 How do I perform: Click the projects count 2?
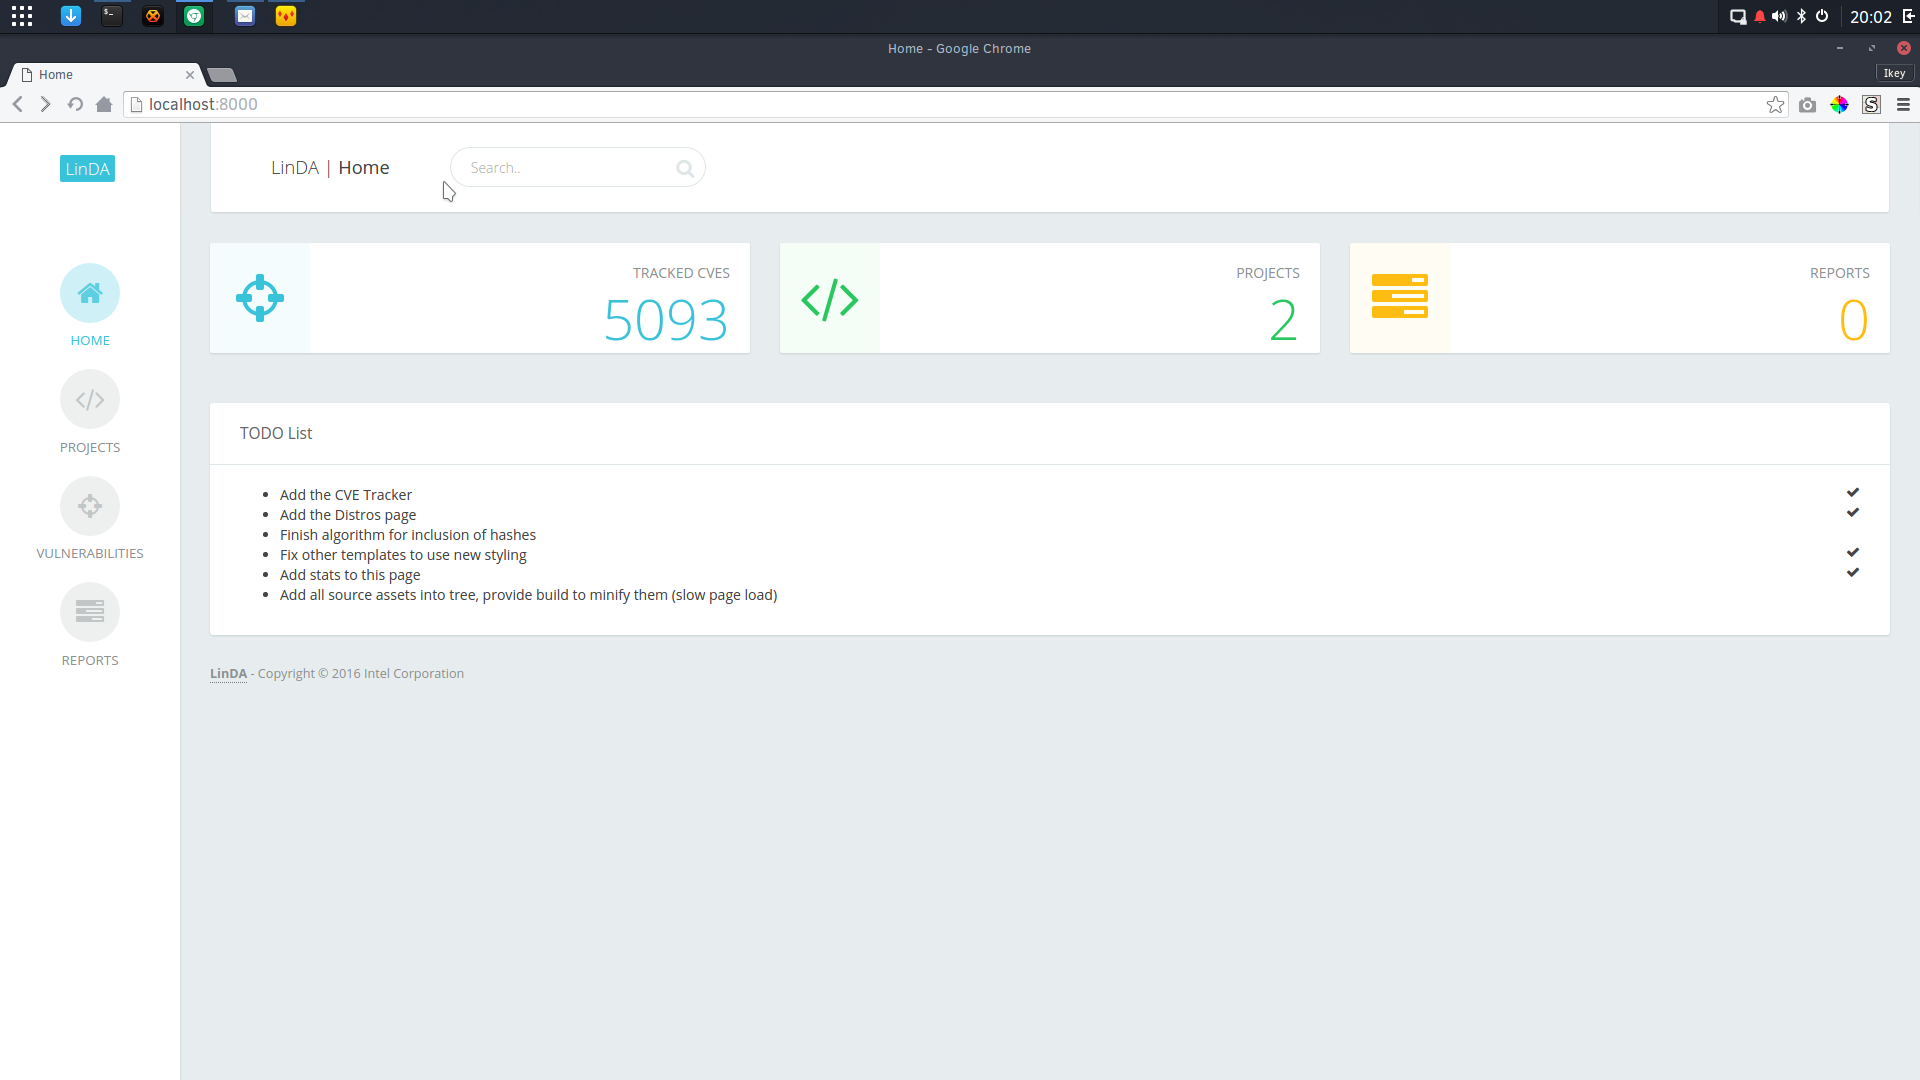[x=1284, y=321]
